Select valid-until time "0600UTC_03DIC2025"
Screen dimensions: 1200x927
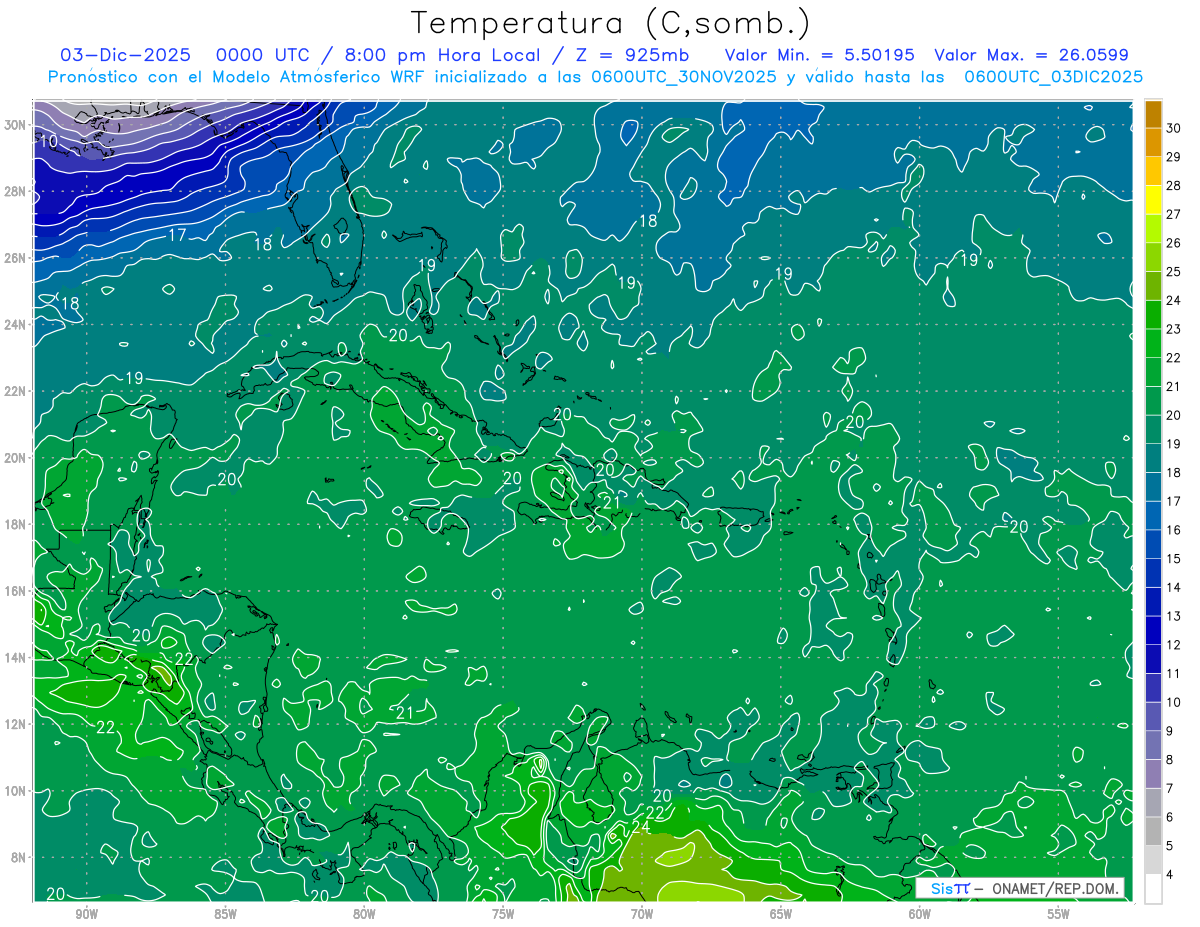coord(1053,76)
